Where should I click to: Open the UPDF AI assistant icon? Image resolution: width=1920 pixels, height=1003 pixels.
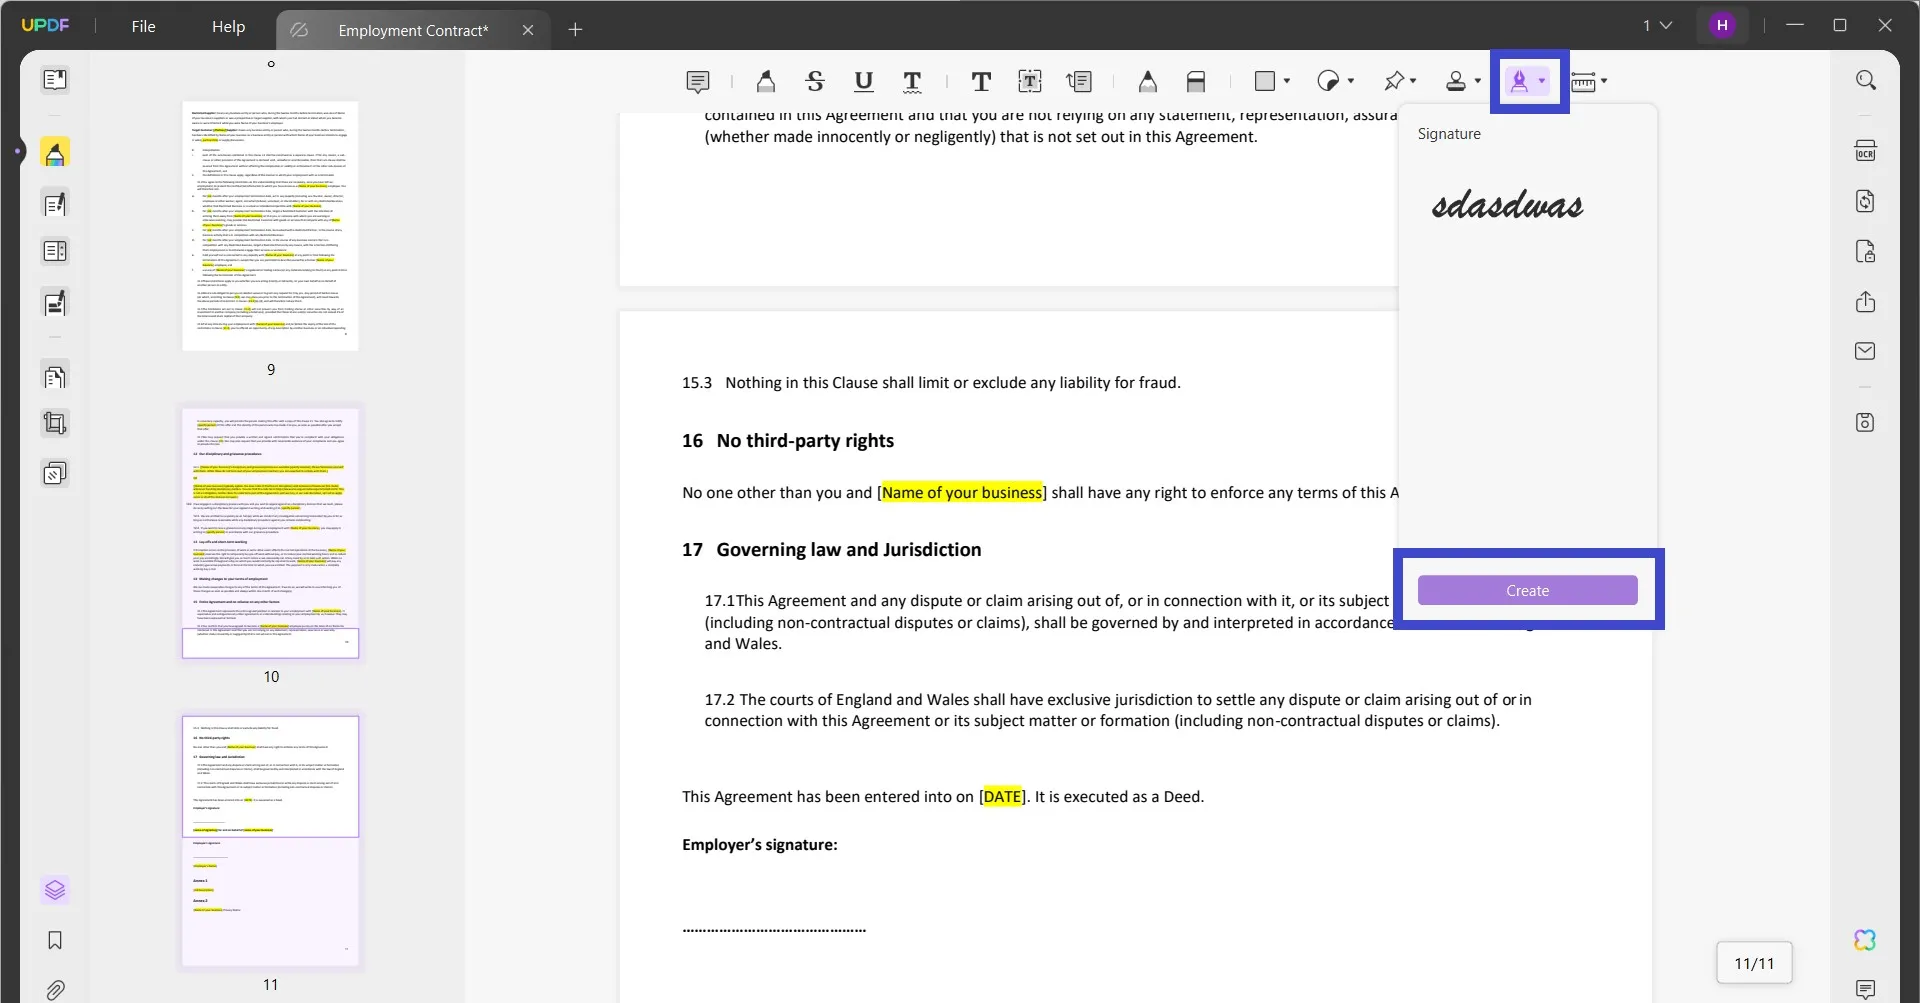tap(1865, 940)
